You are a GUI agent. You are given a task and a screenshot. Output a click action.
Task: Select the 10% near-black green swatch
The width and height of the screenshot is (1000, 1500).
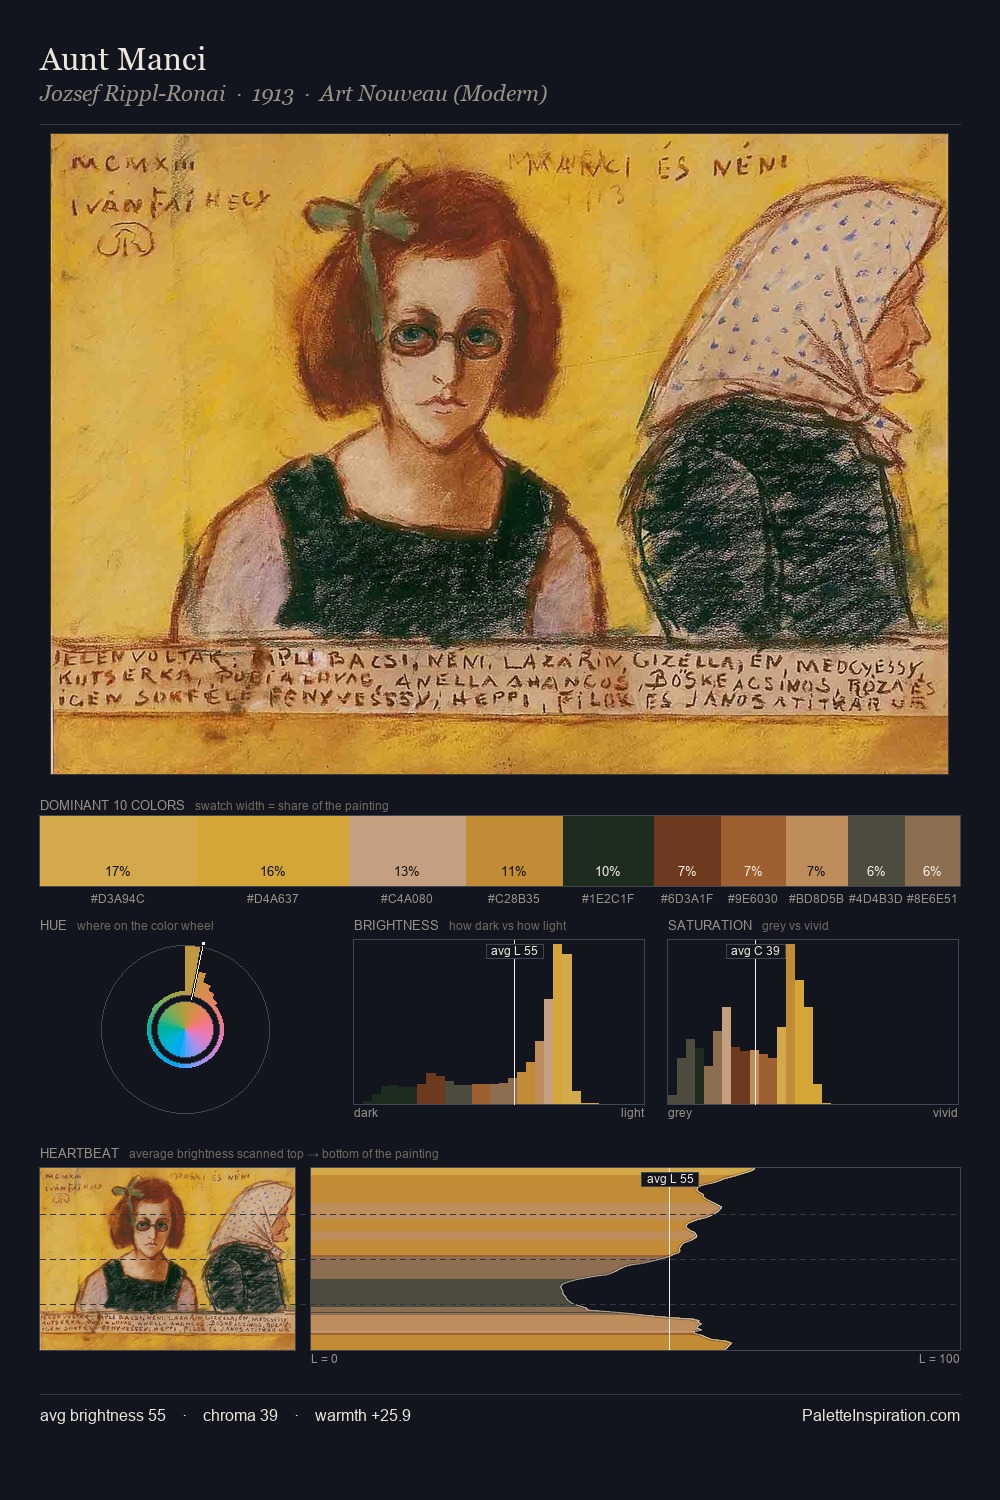point(608,851)
